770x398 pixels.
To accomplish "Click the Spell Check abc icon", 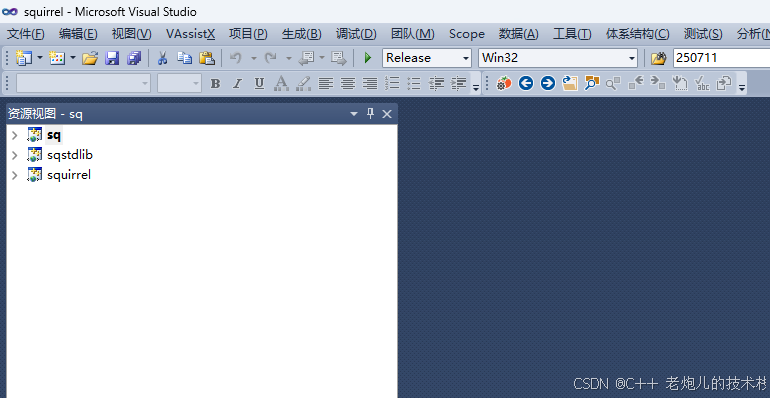I will pyautogui.click(x=702, y=84).
